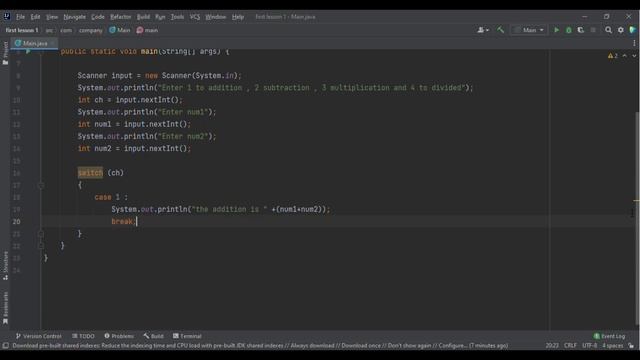The width and height of the screenshot is (640, 360).
Task: Open the Build tool window
Action: [x=153, y=336]
